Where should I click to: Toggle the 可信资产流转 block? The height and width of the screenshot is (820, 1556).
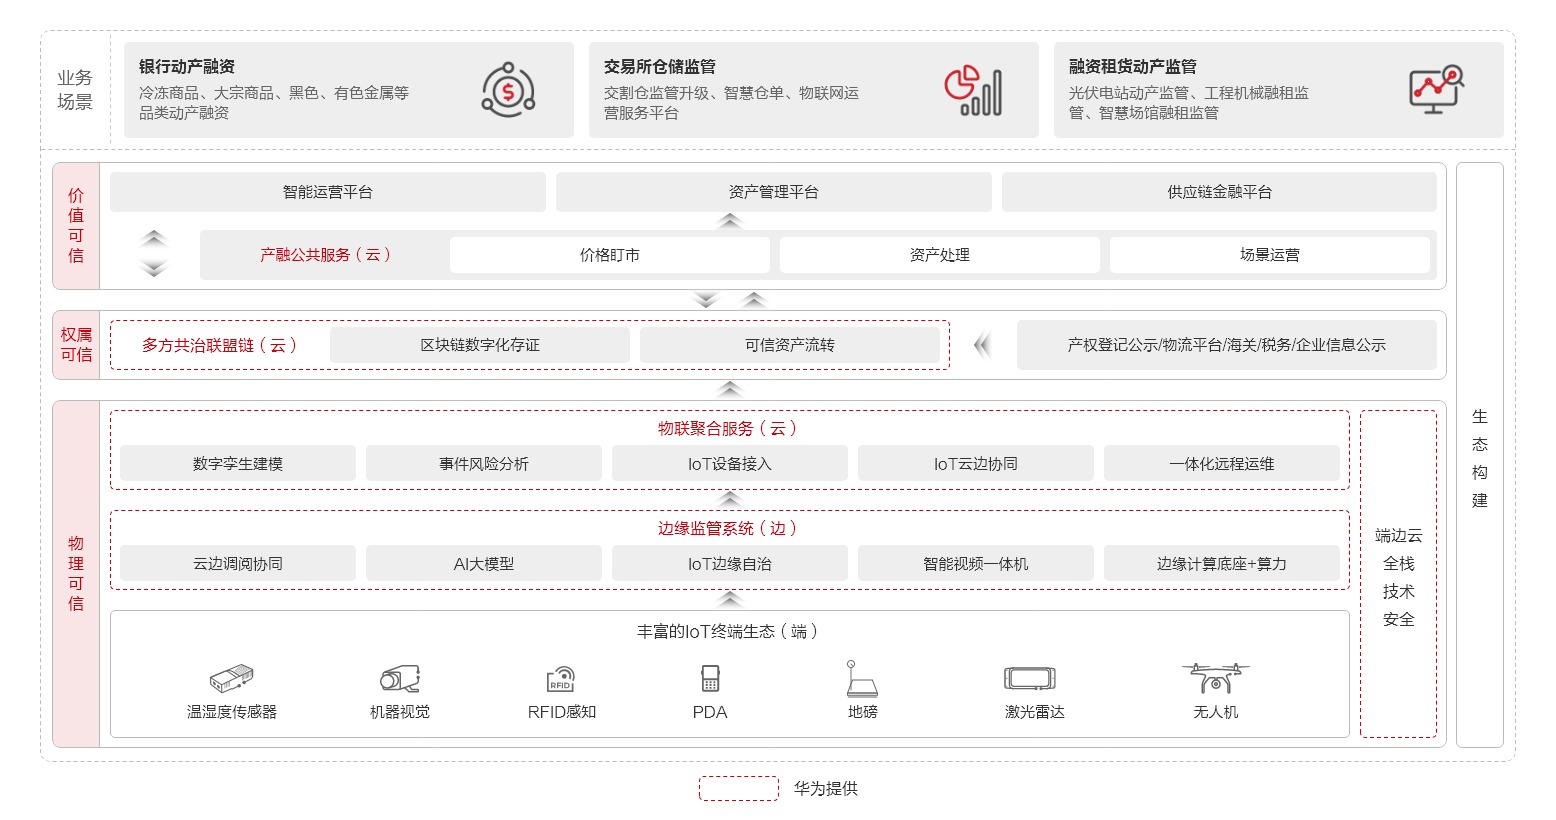pyautogui.click(x=792, y=344)
